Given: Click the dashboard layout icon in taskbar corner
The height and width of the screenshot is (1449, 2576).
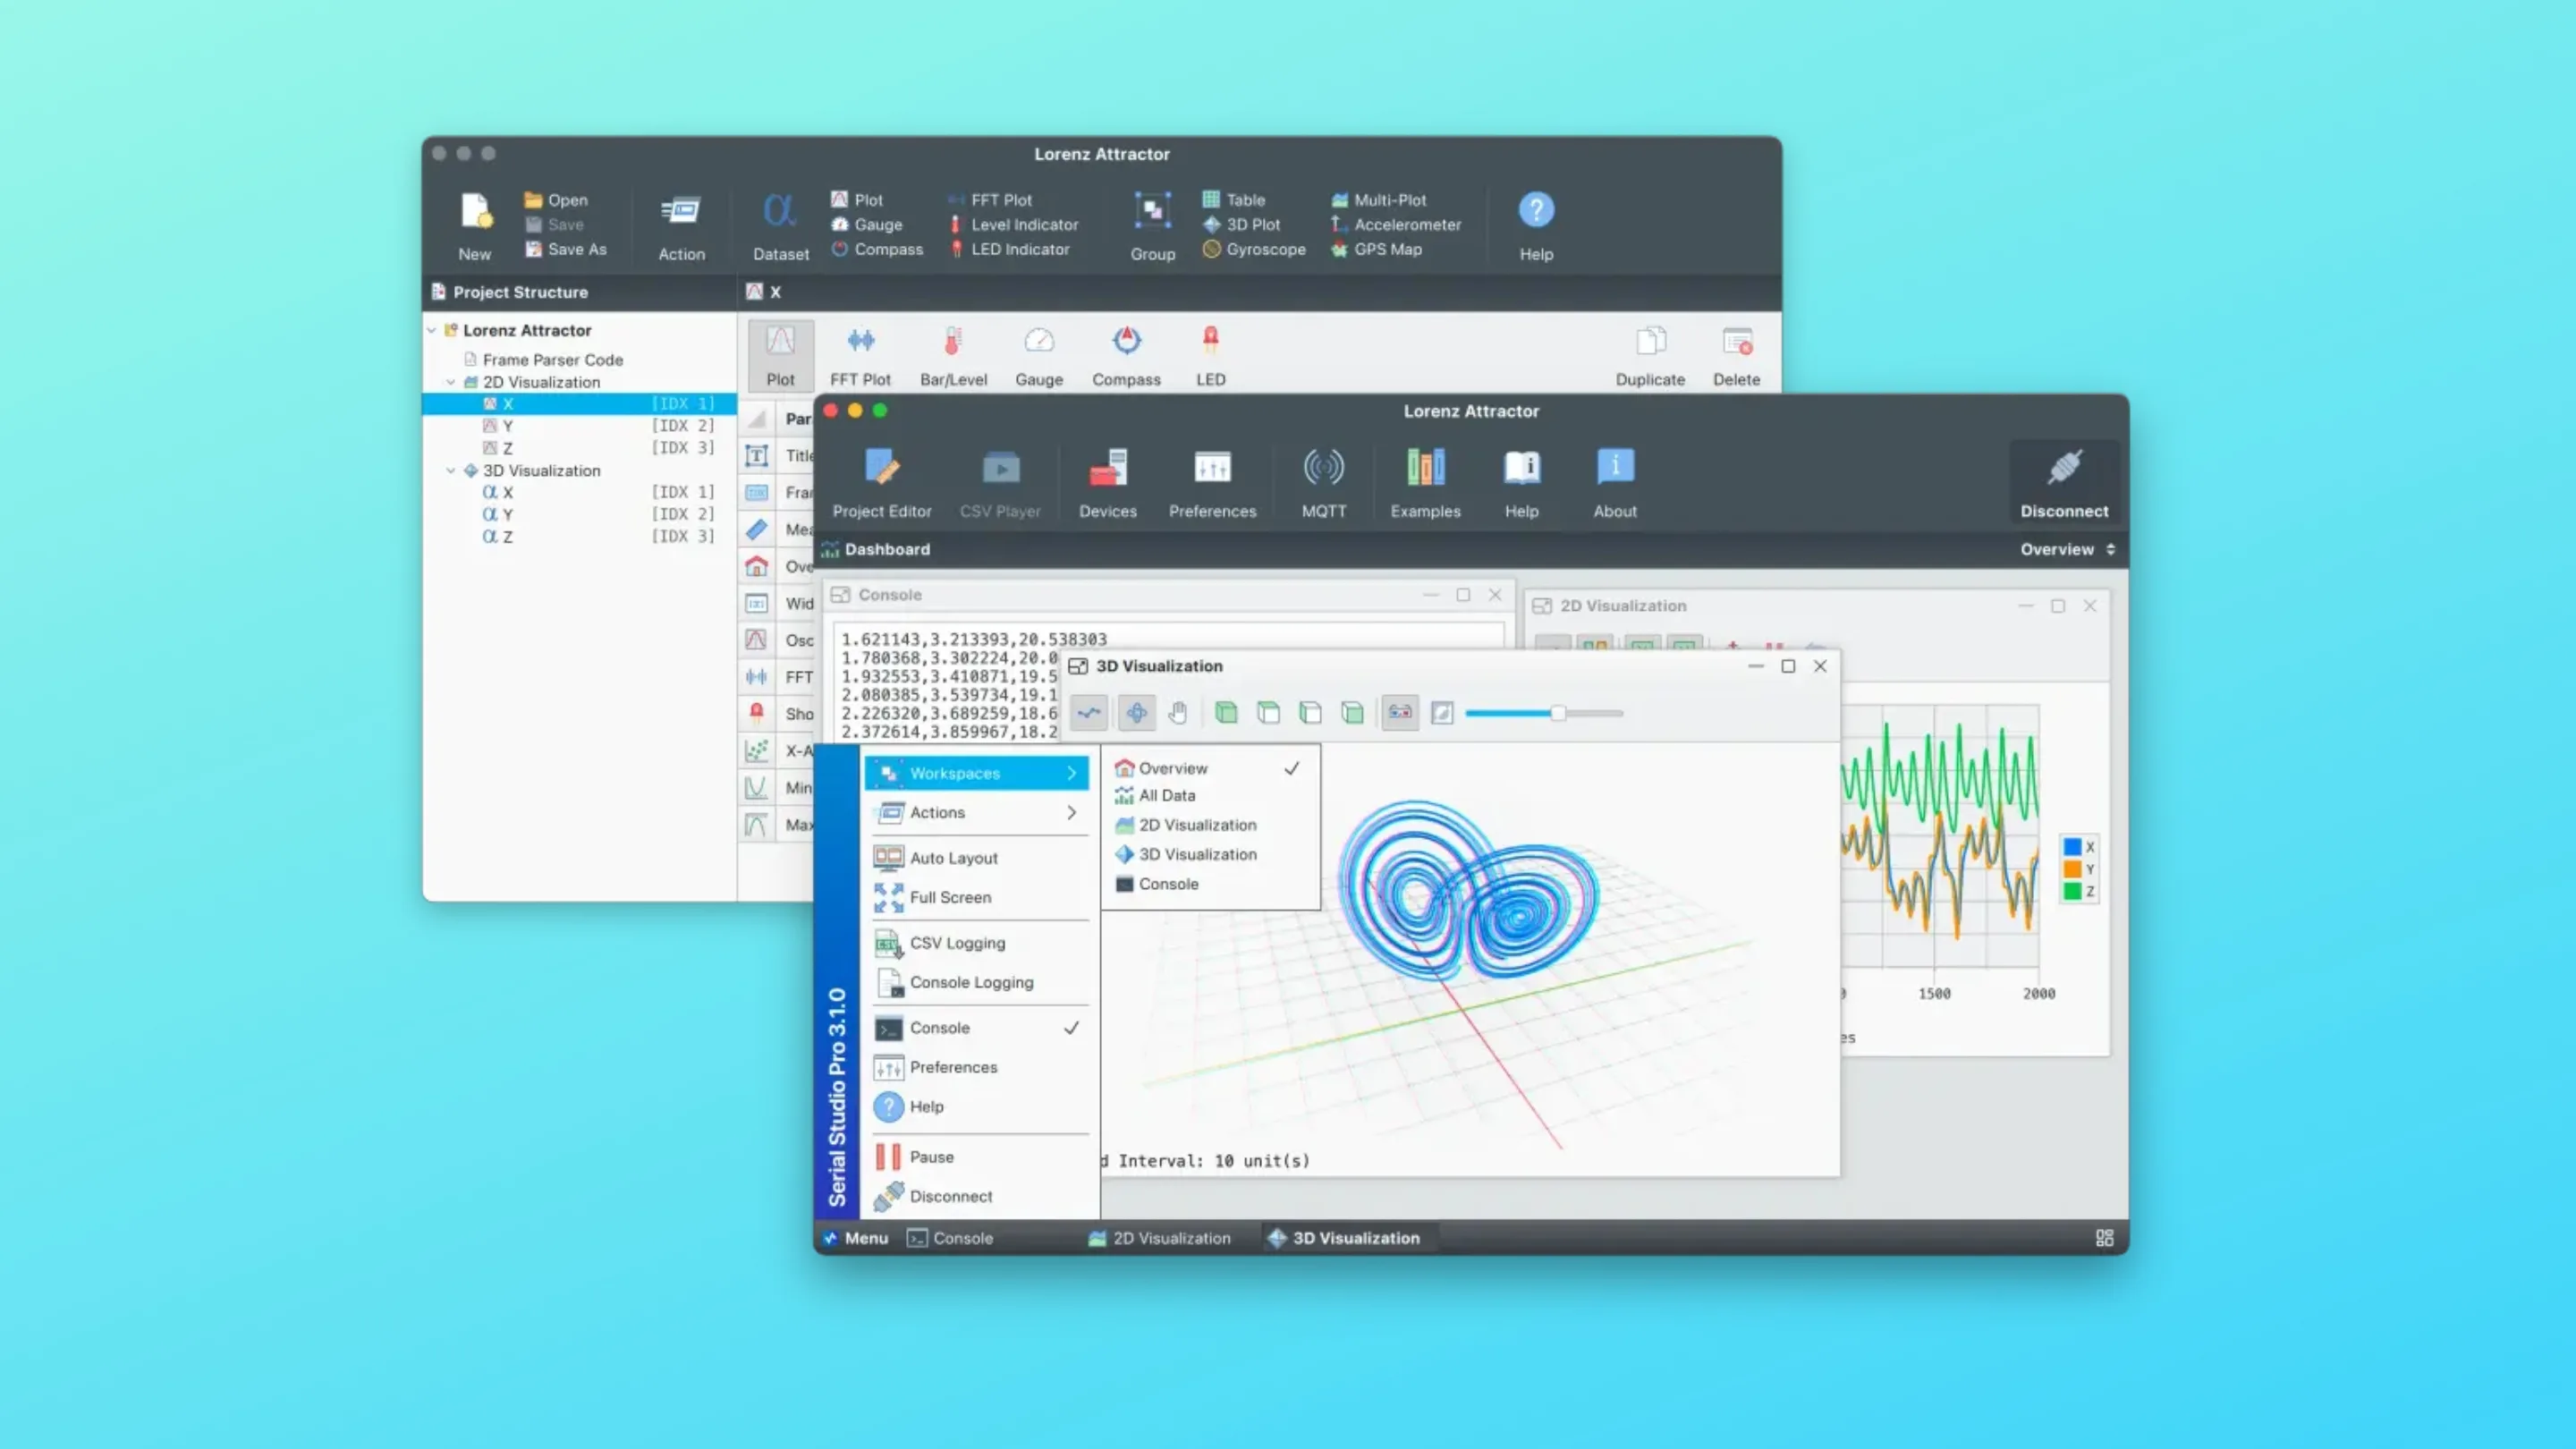Looking at the screenshot, I should 2104,1238.
